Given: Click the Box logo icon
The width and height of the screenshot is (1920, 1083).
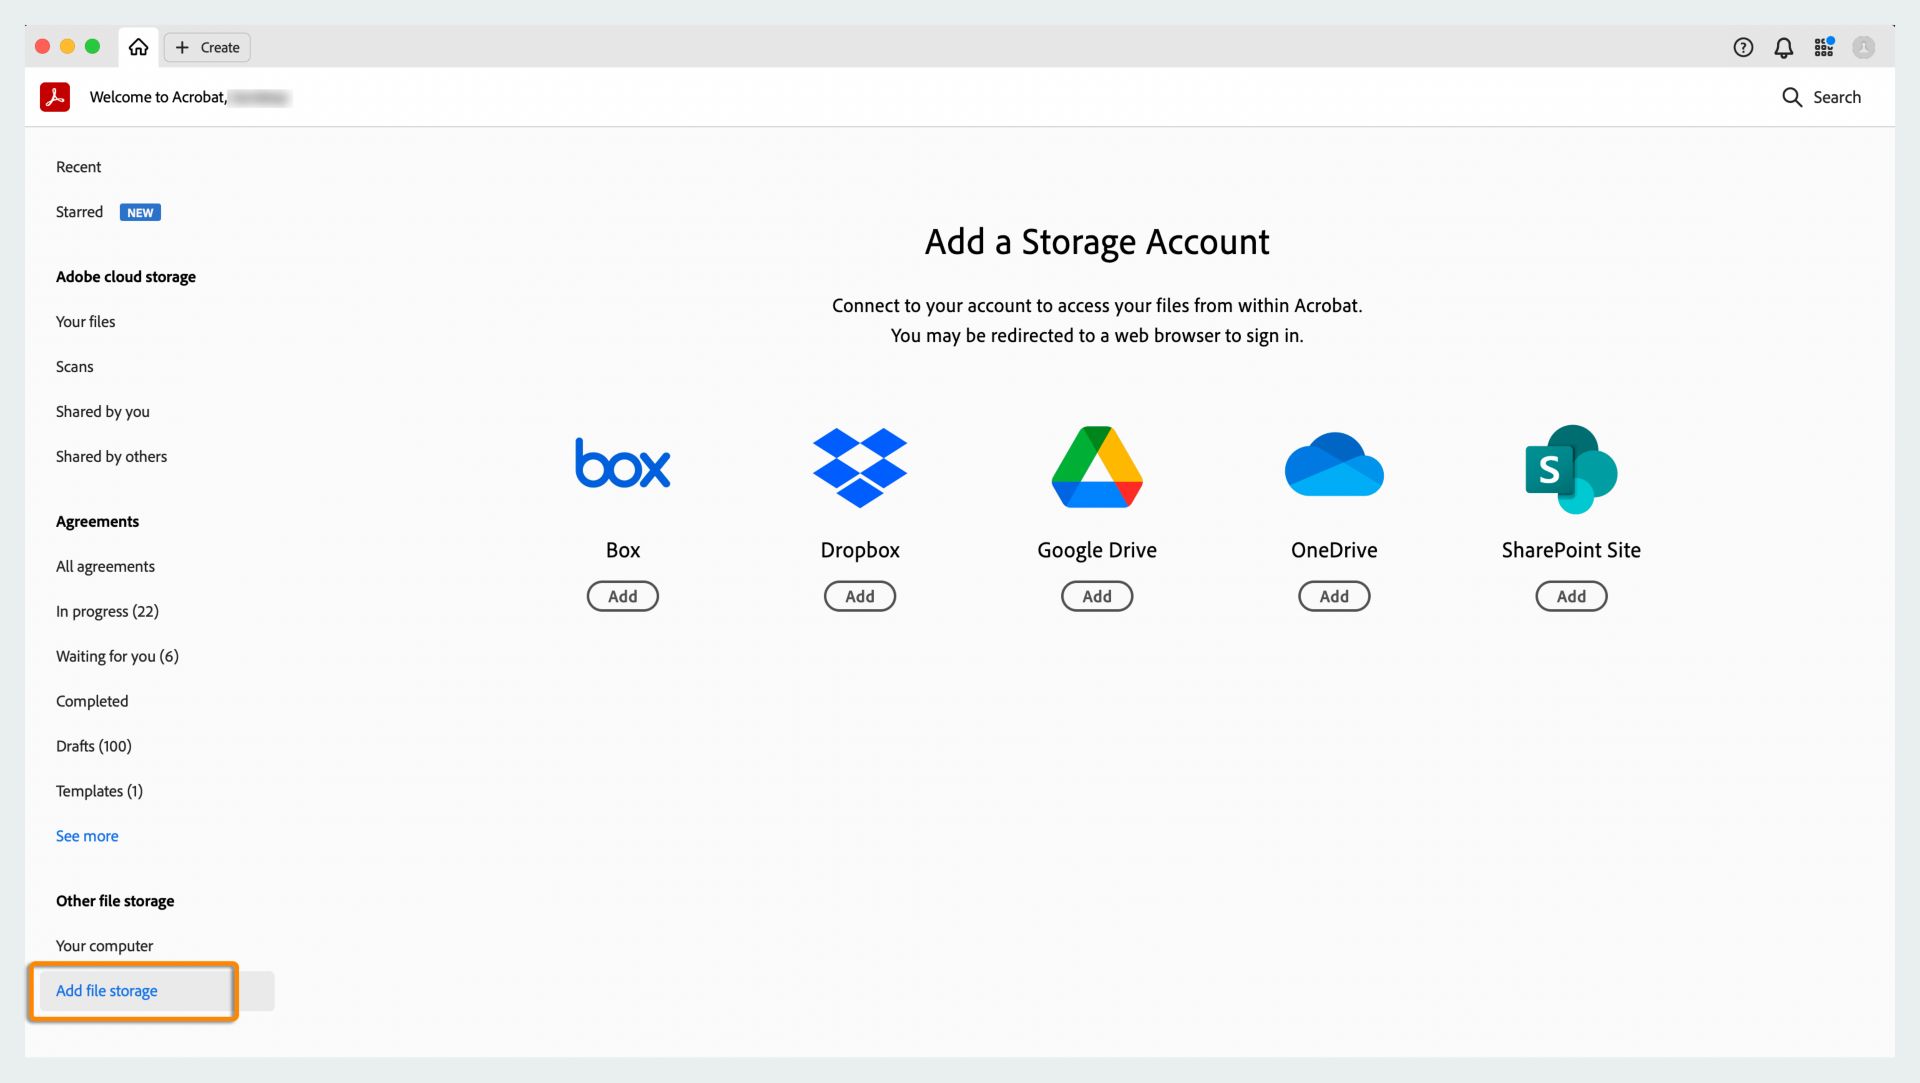Looking at the screenshot, I should click(622, 464).
